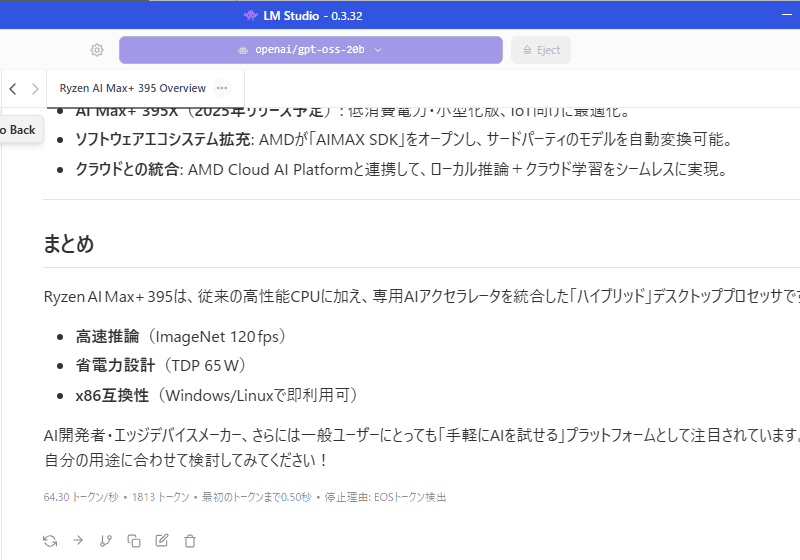The image size is (800, 560).
Task: Open the openai/gpt-oss-20b model selector
Action: coord(310,50)
